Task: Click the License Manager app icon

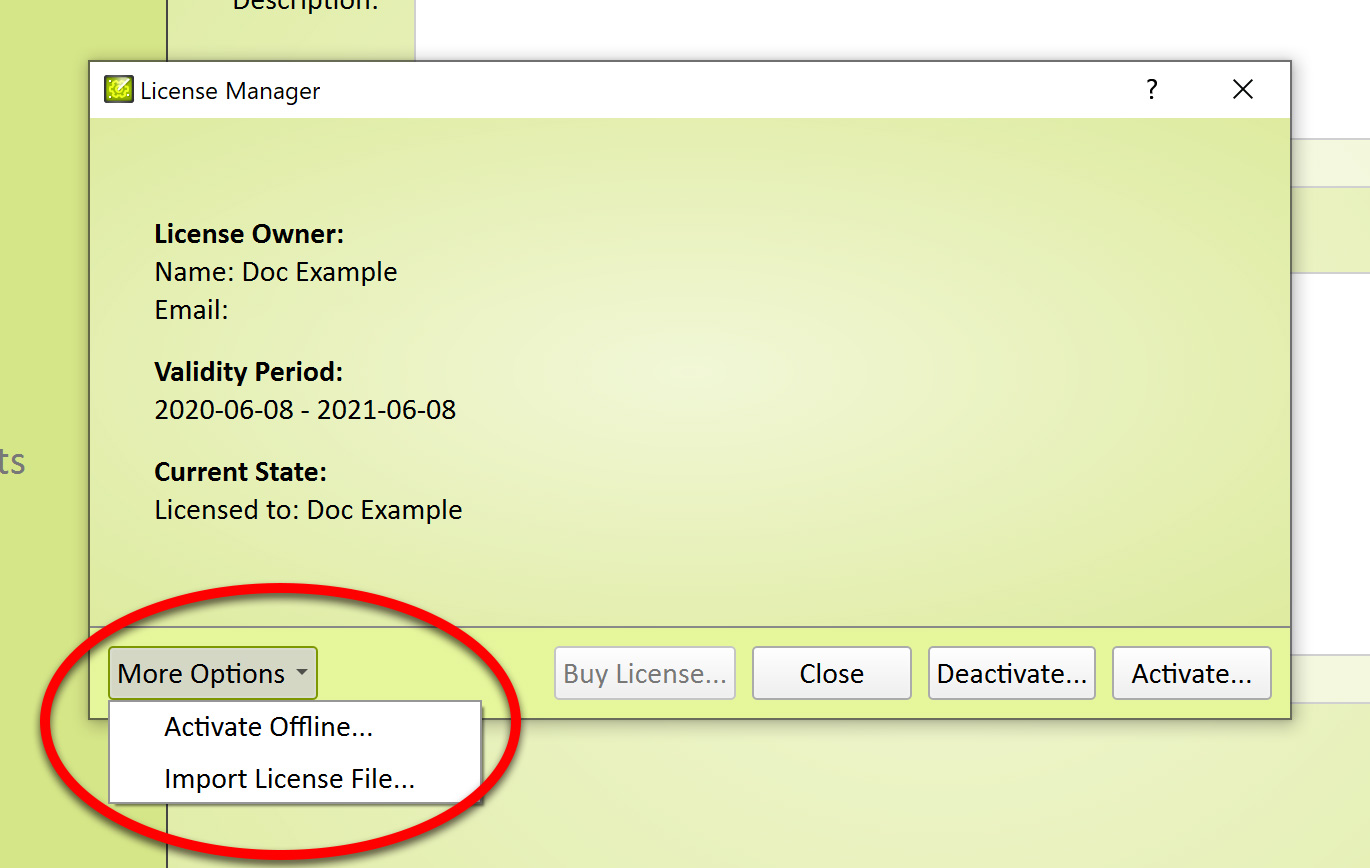Action: 119,90
